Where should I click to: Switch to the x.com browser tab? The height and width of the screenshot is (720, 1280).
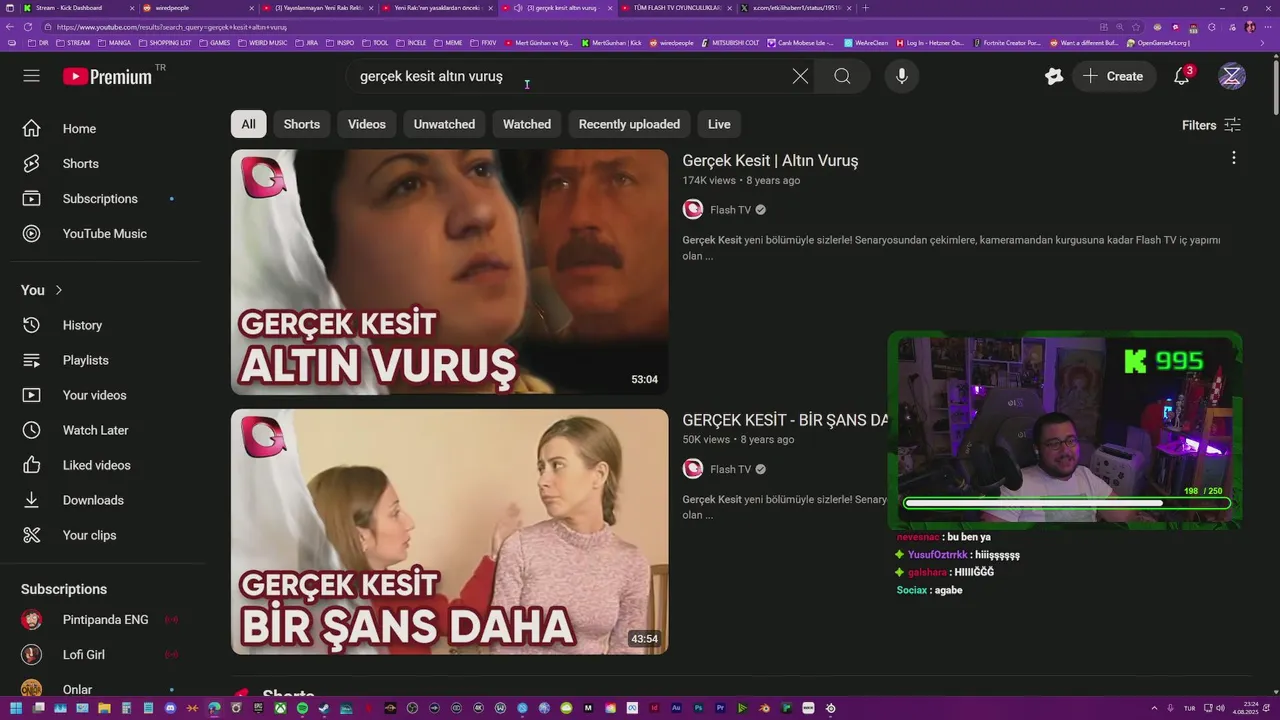click(x=795, y=8)
